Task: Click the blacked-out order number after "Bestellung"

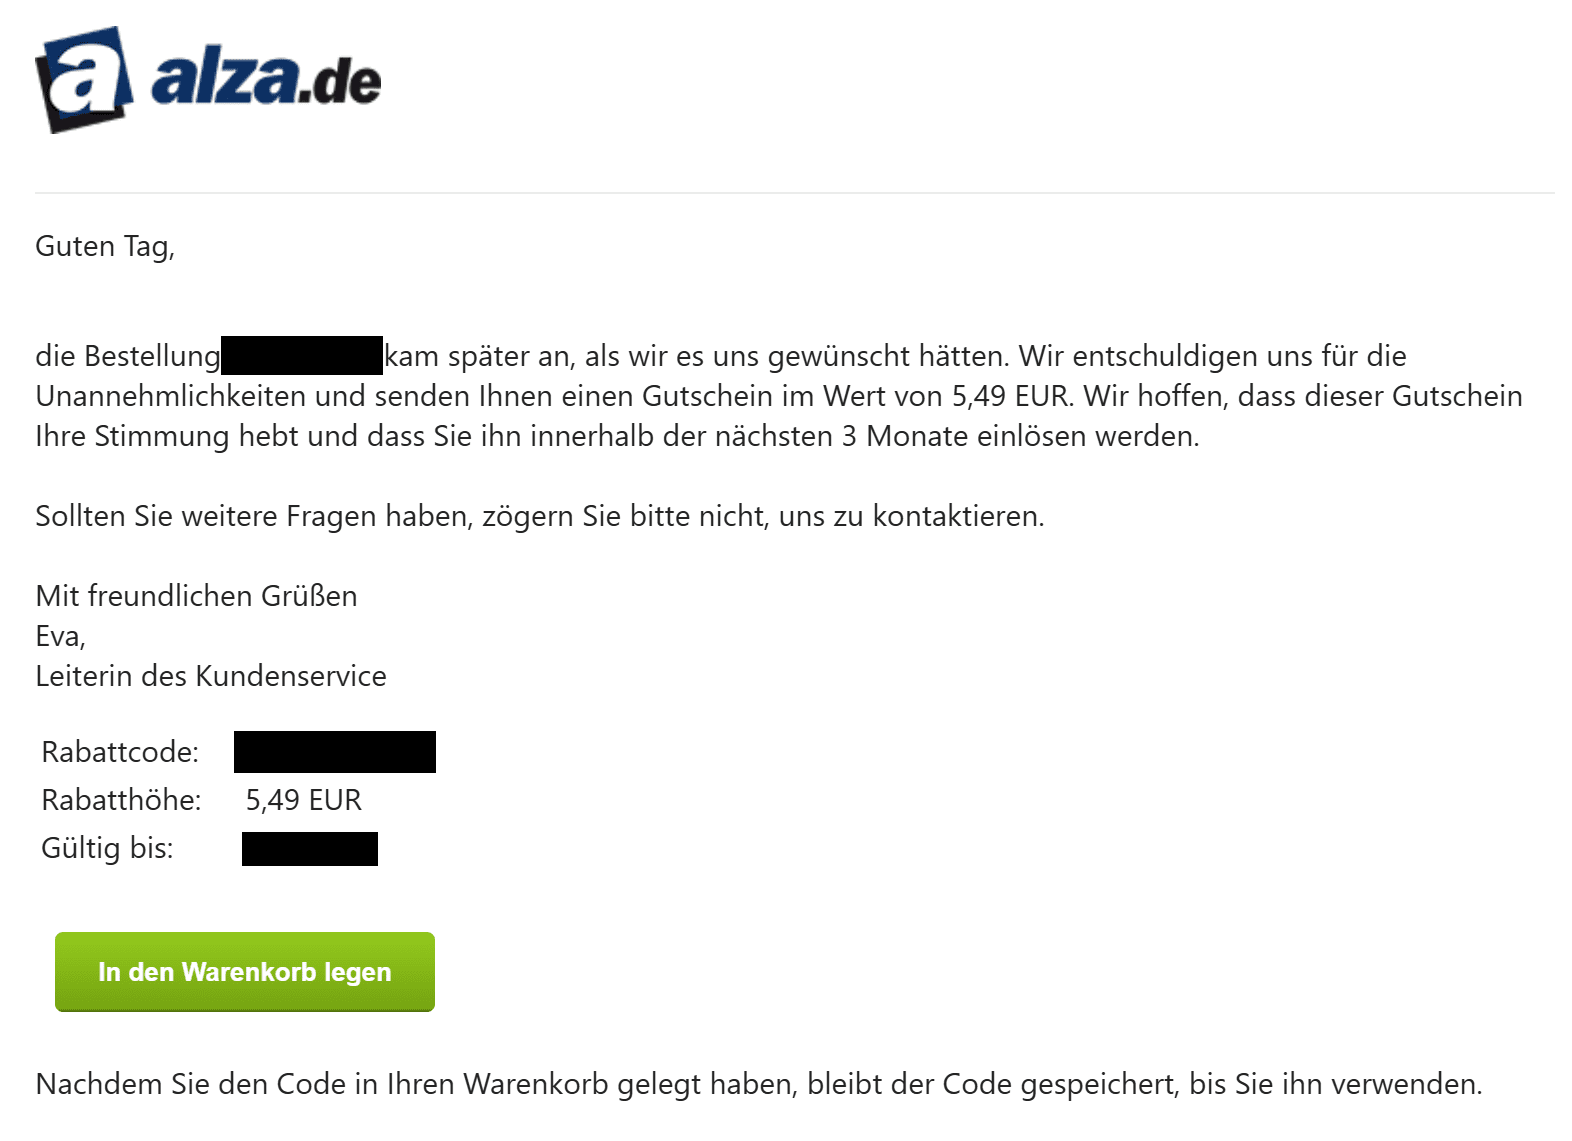Action: pyautogui.click(x=302, y=356)
